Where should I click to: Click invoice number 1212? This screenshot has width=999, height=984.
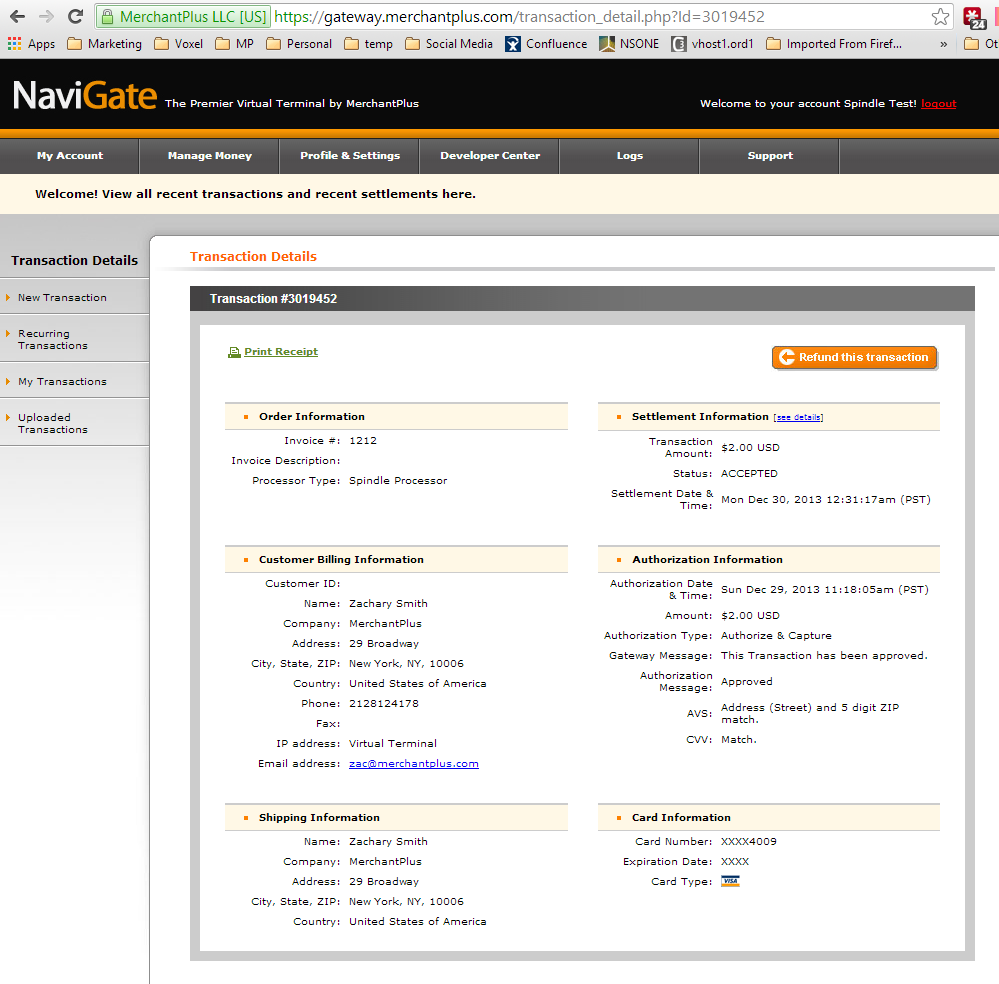(x=363, y=440)
